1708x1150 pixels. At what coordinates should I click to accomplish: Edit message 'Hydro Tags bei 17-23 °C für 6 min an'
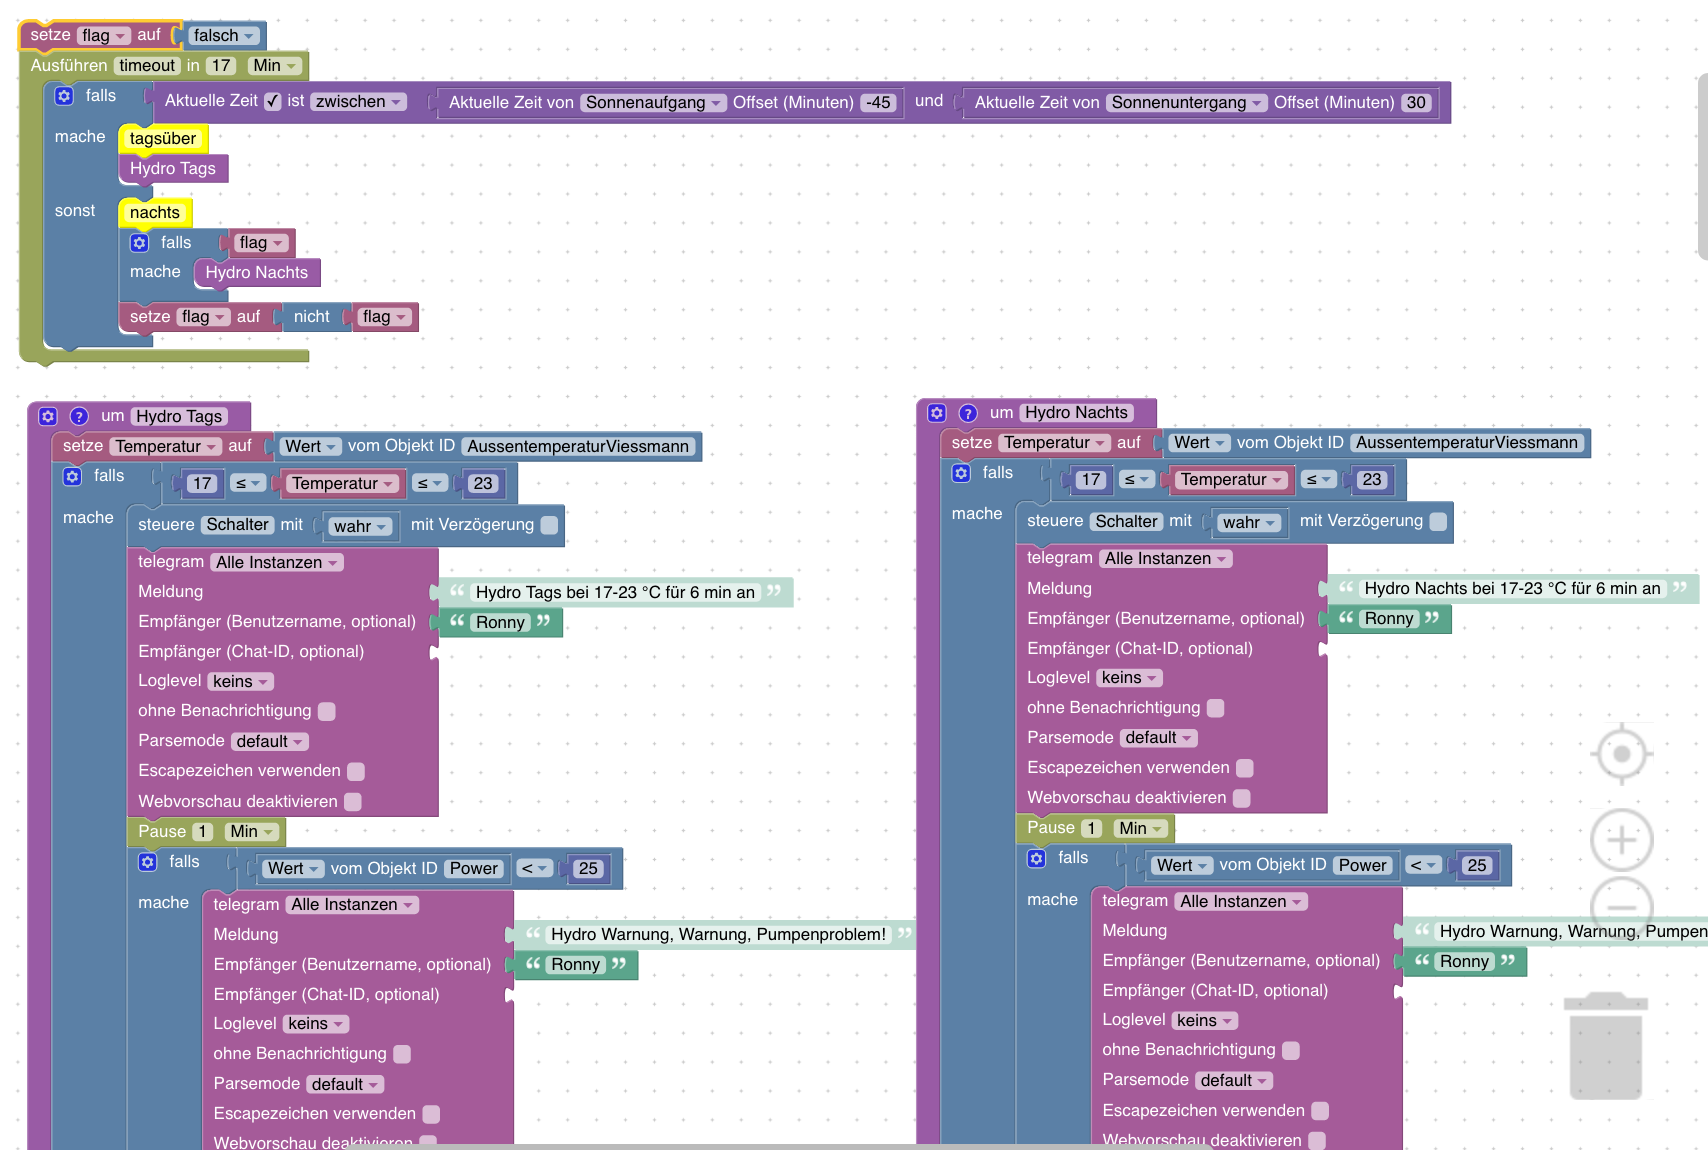(x=615, y=593)
